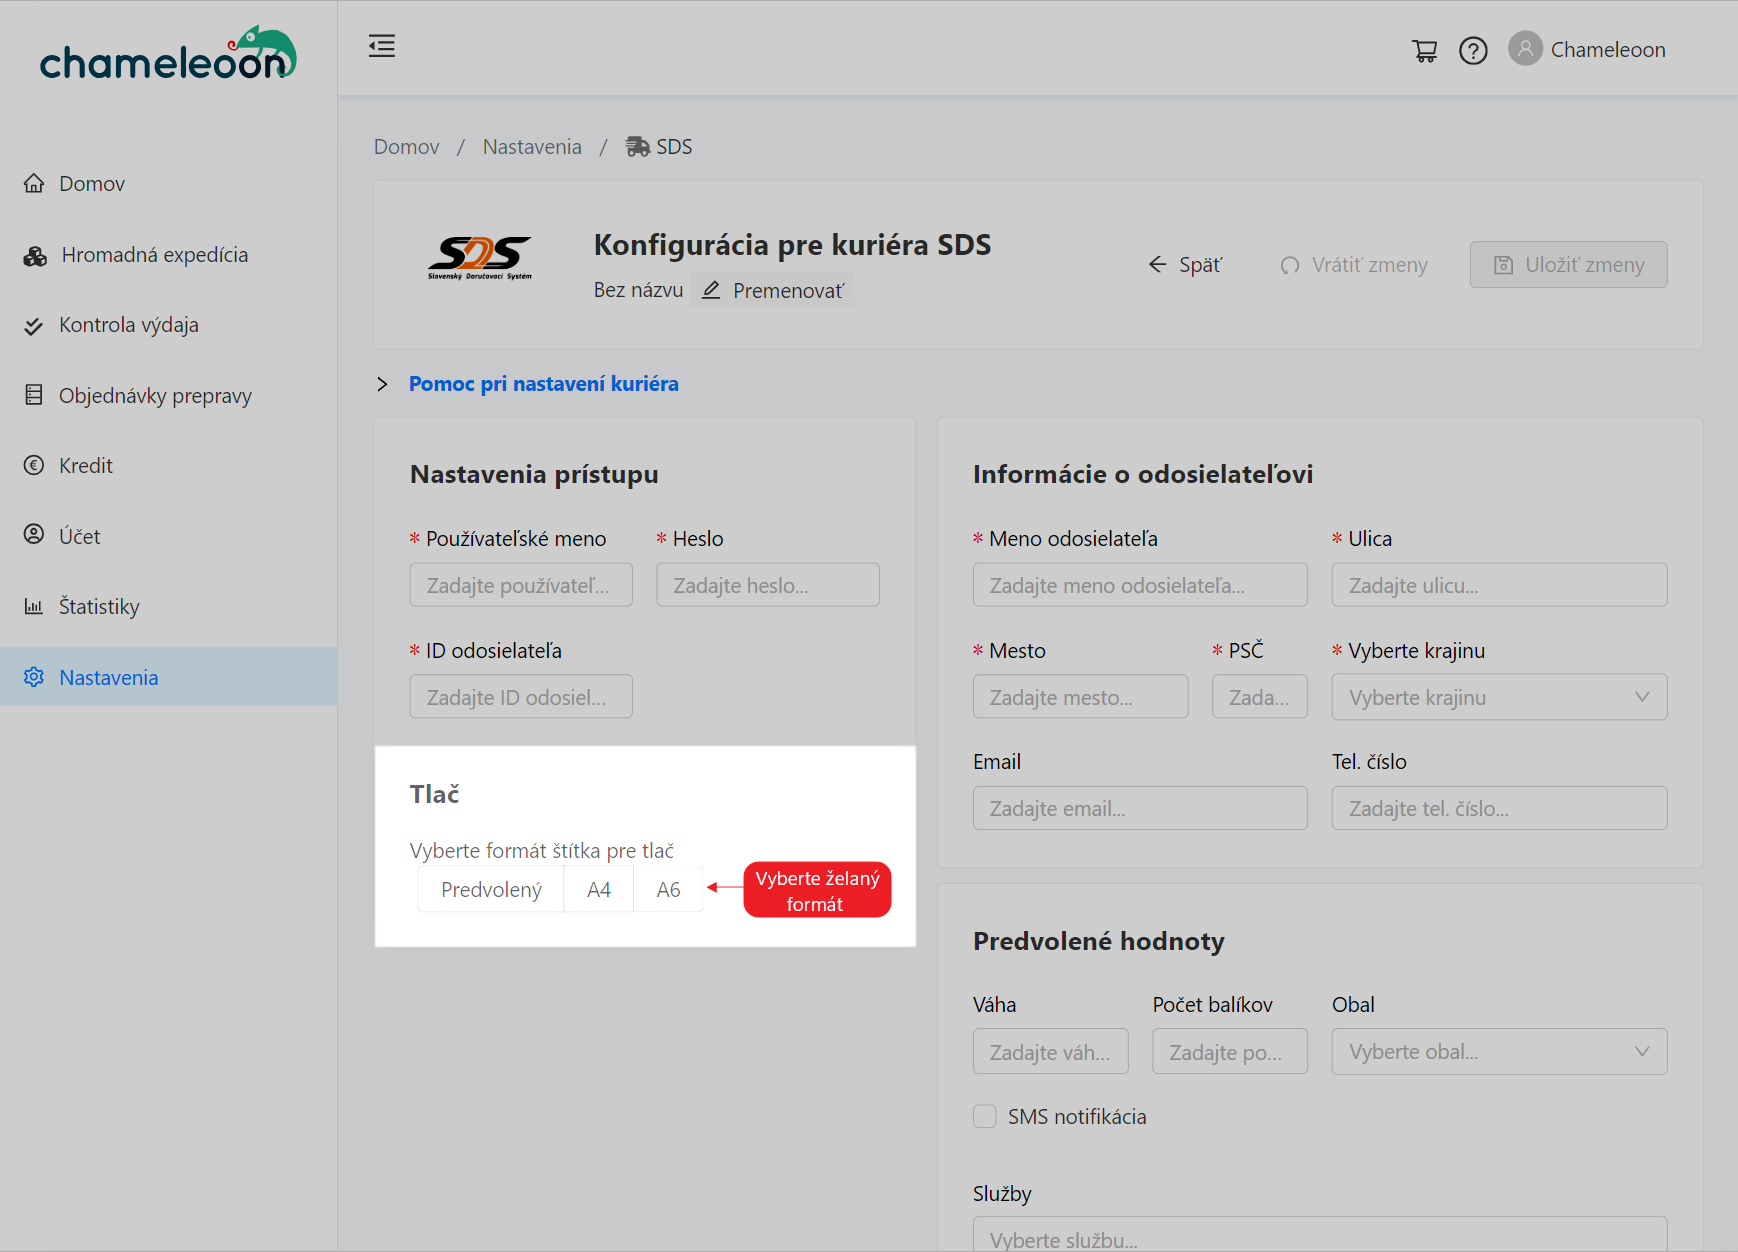Select A4 label format
Screen dimensions: 1738x1252
point(598,890)
